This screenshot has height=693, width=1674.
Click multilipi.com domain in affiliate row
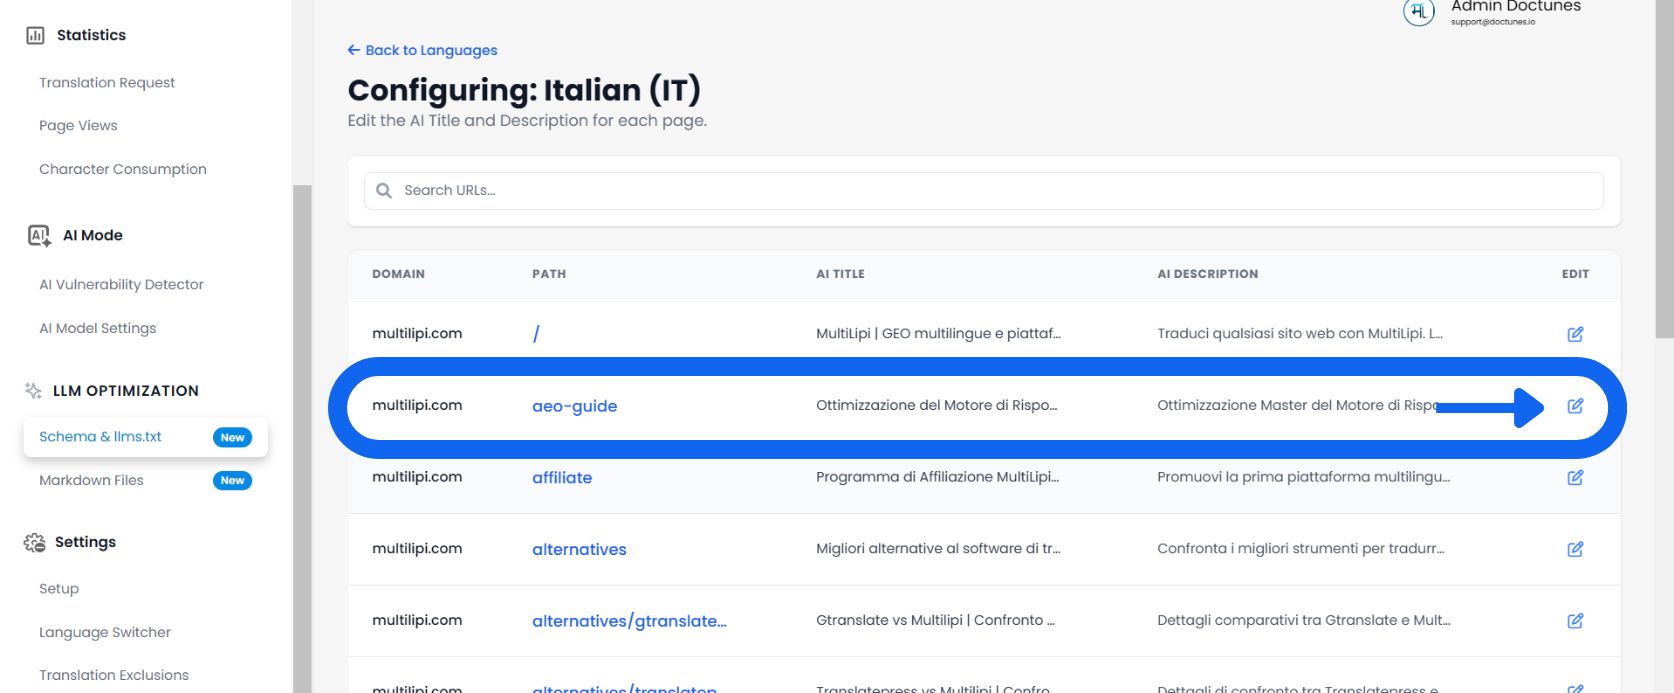[x=417, y=477]
